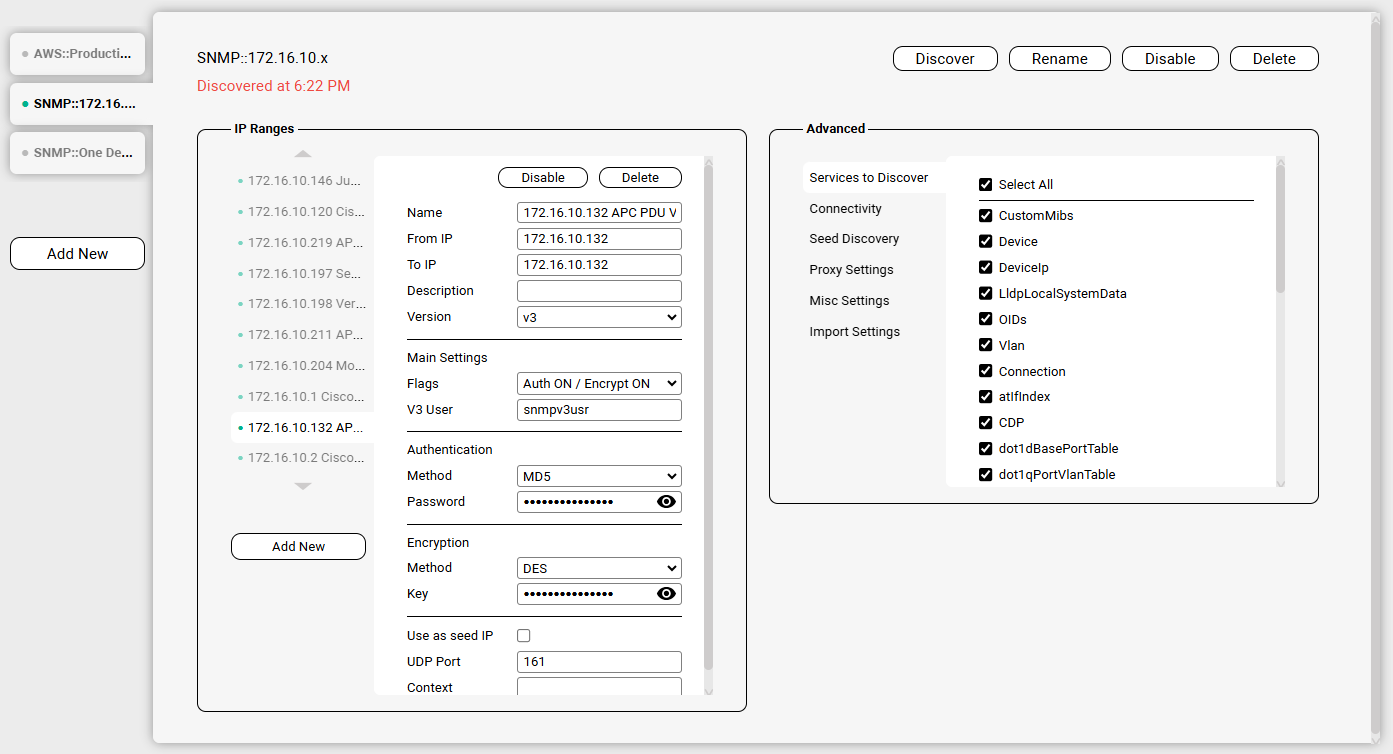Click the Discover button
The width and height of the screenshot is (1393, 754).
pos(945,59)
